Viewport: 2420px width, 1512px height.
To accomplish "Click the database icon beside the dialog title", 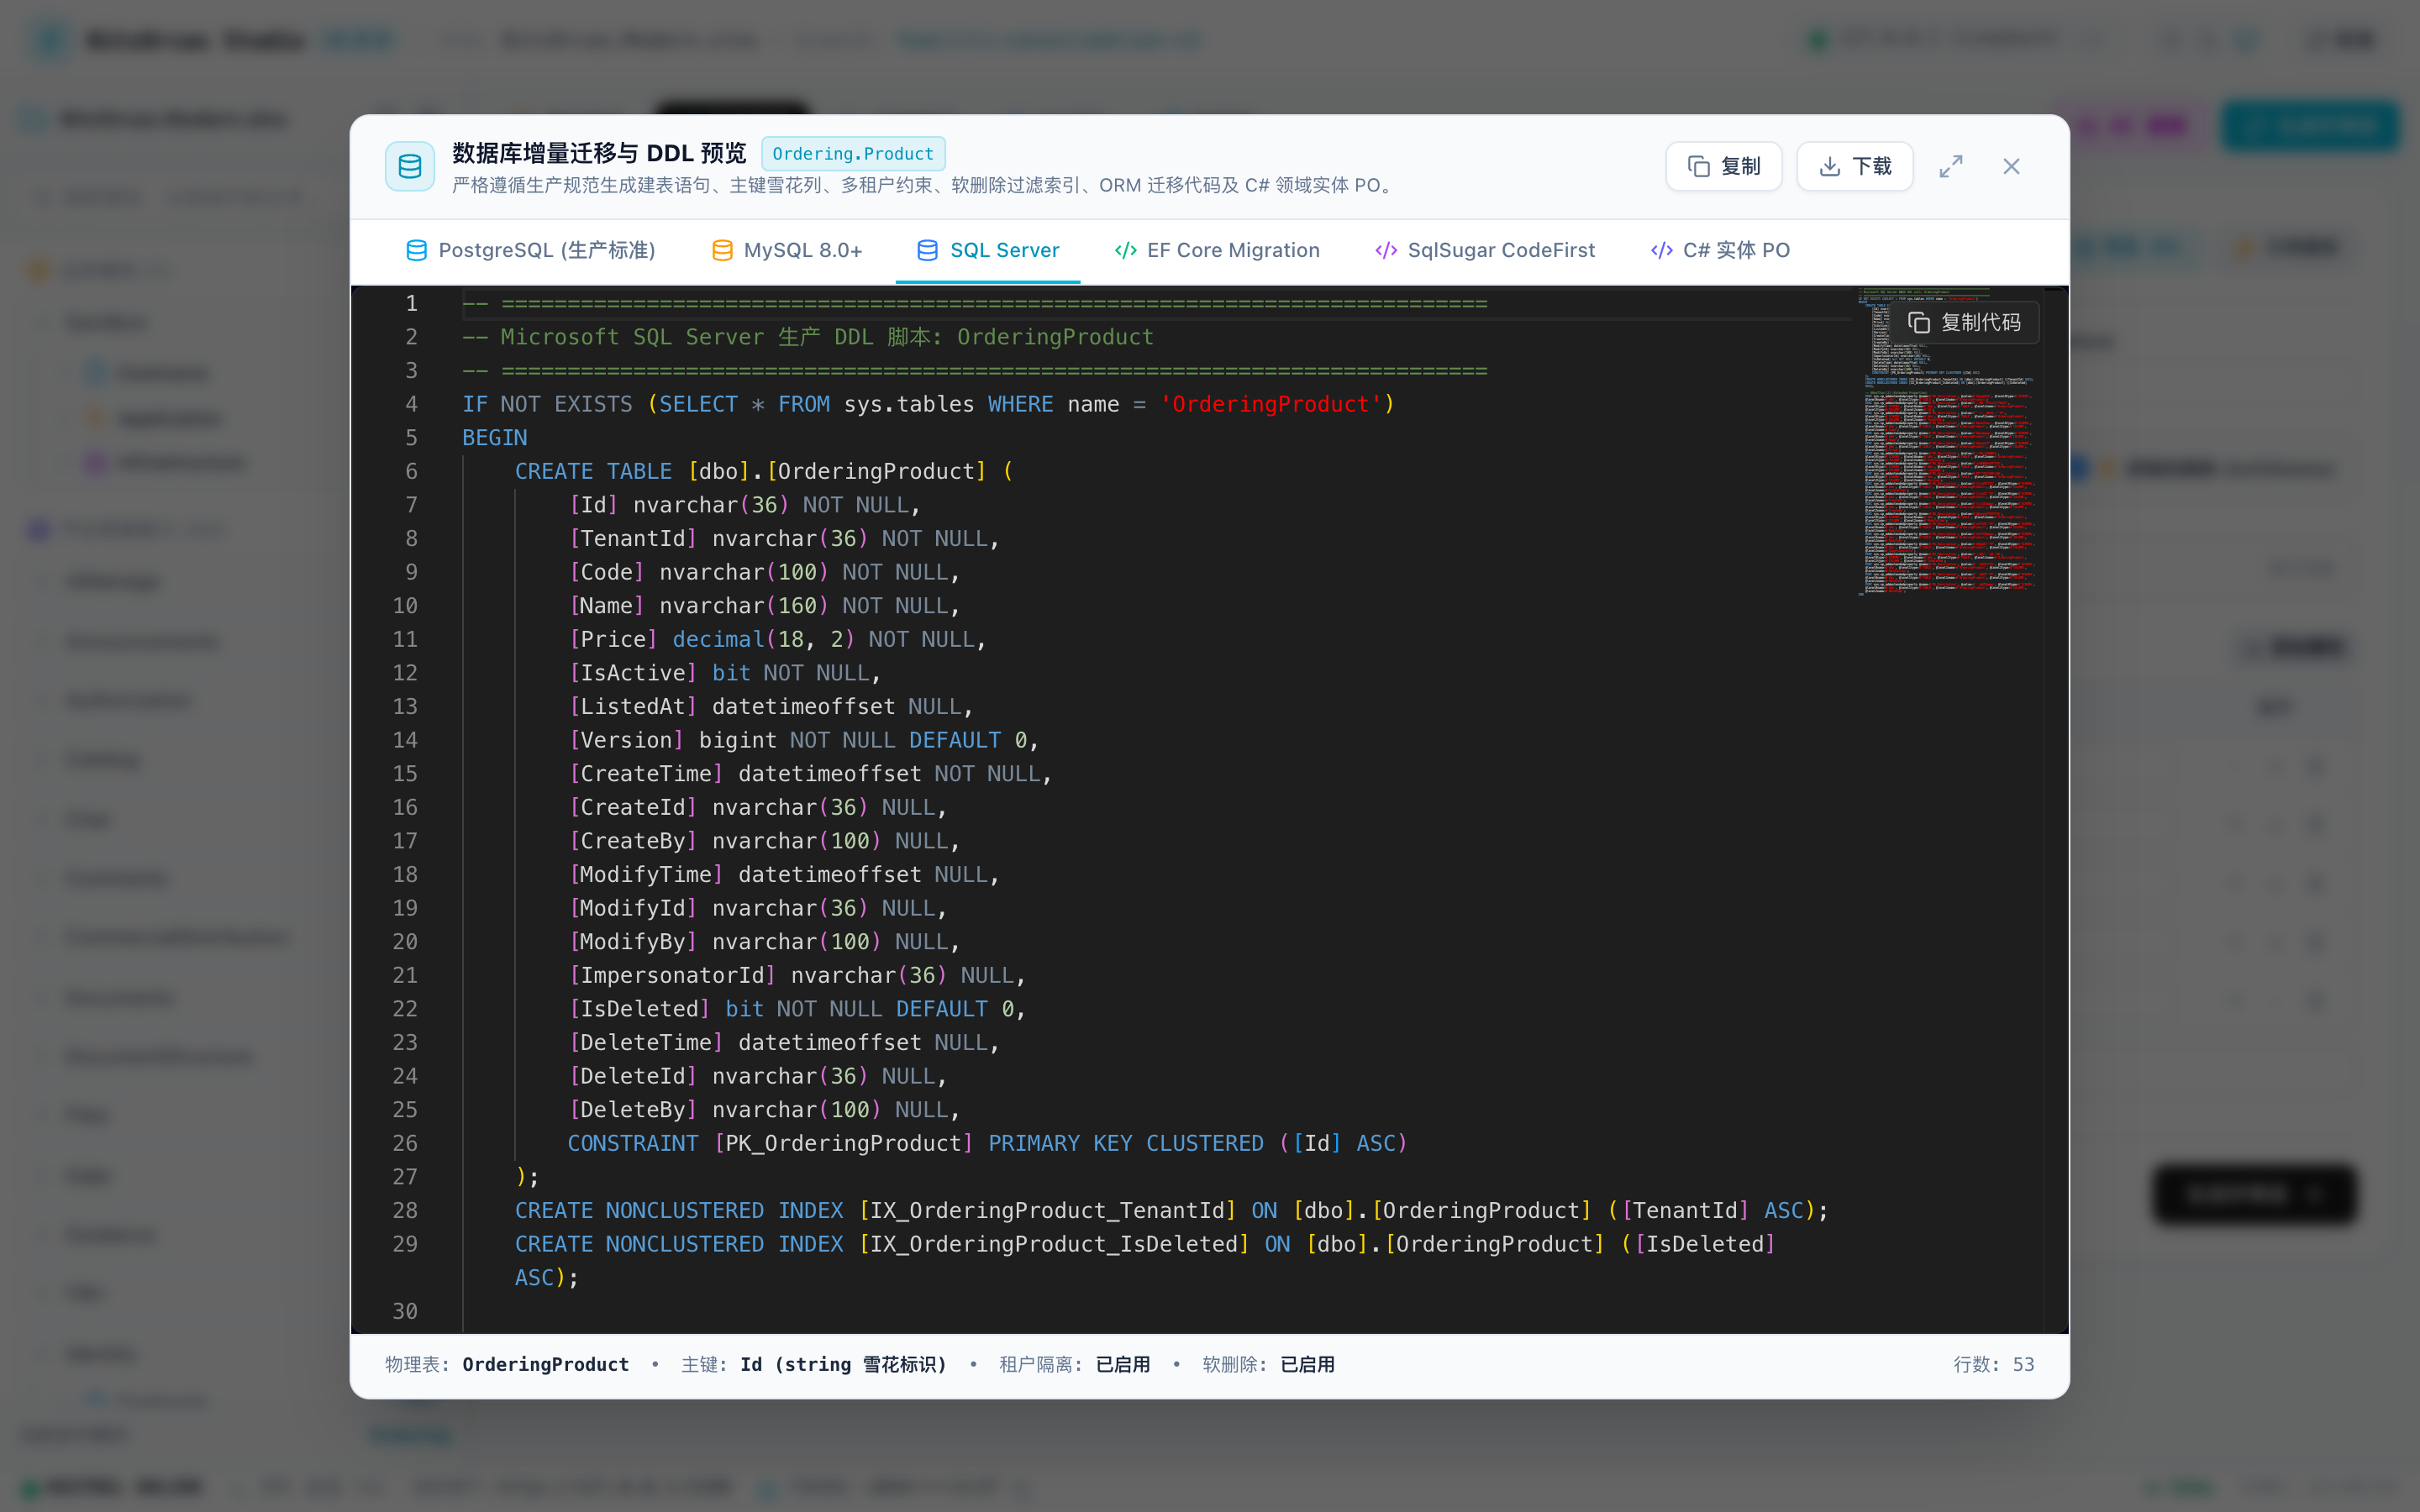I will click(410, 166).
